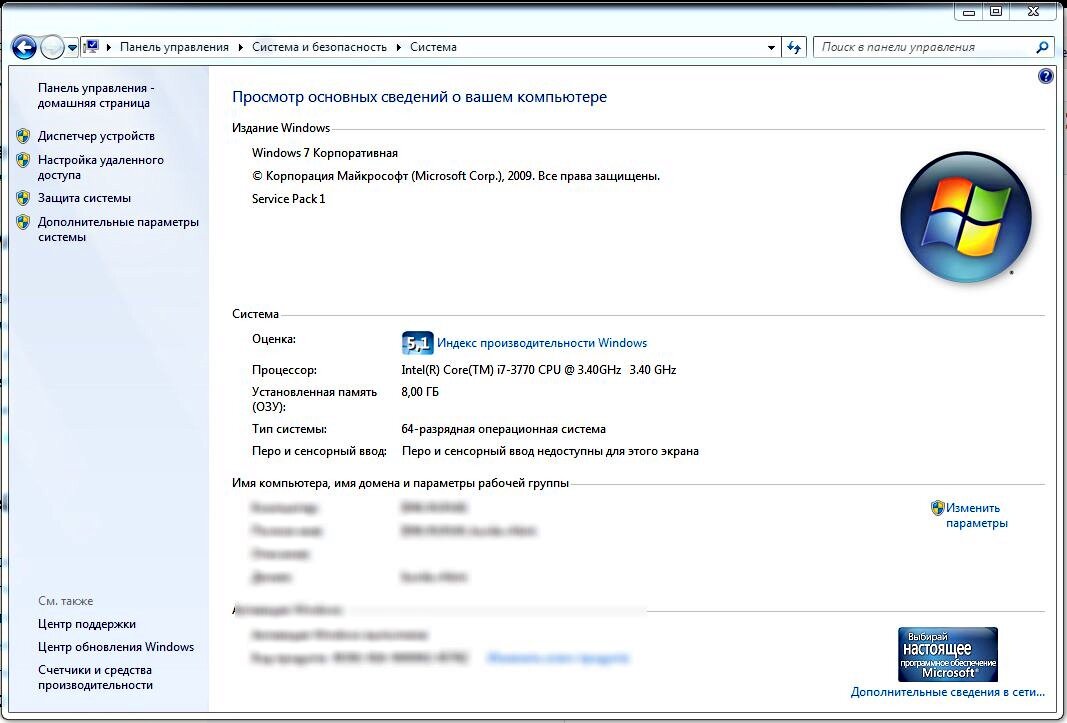Refresh the page with the refresh icon

point(793,48)
